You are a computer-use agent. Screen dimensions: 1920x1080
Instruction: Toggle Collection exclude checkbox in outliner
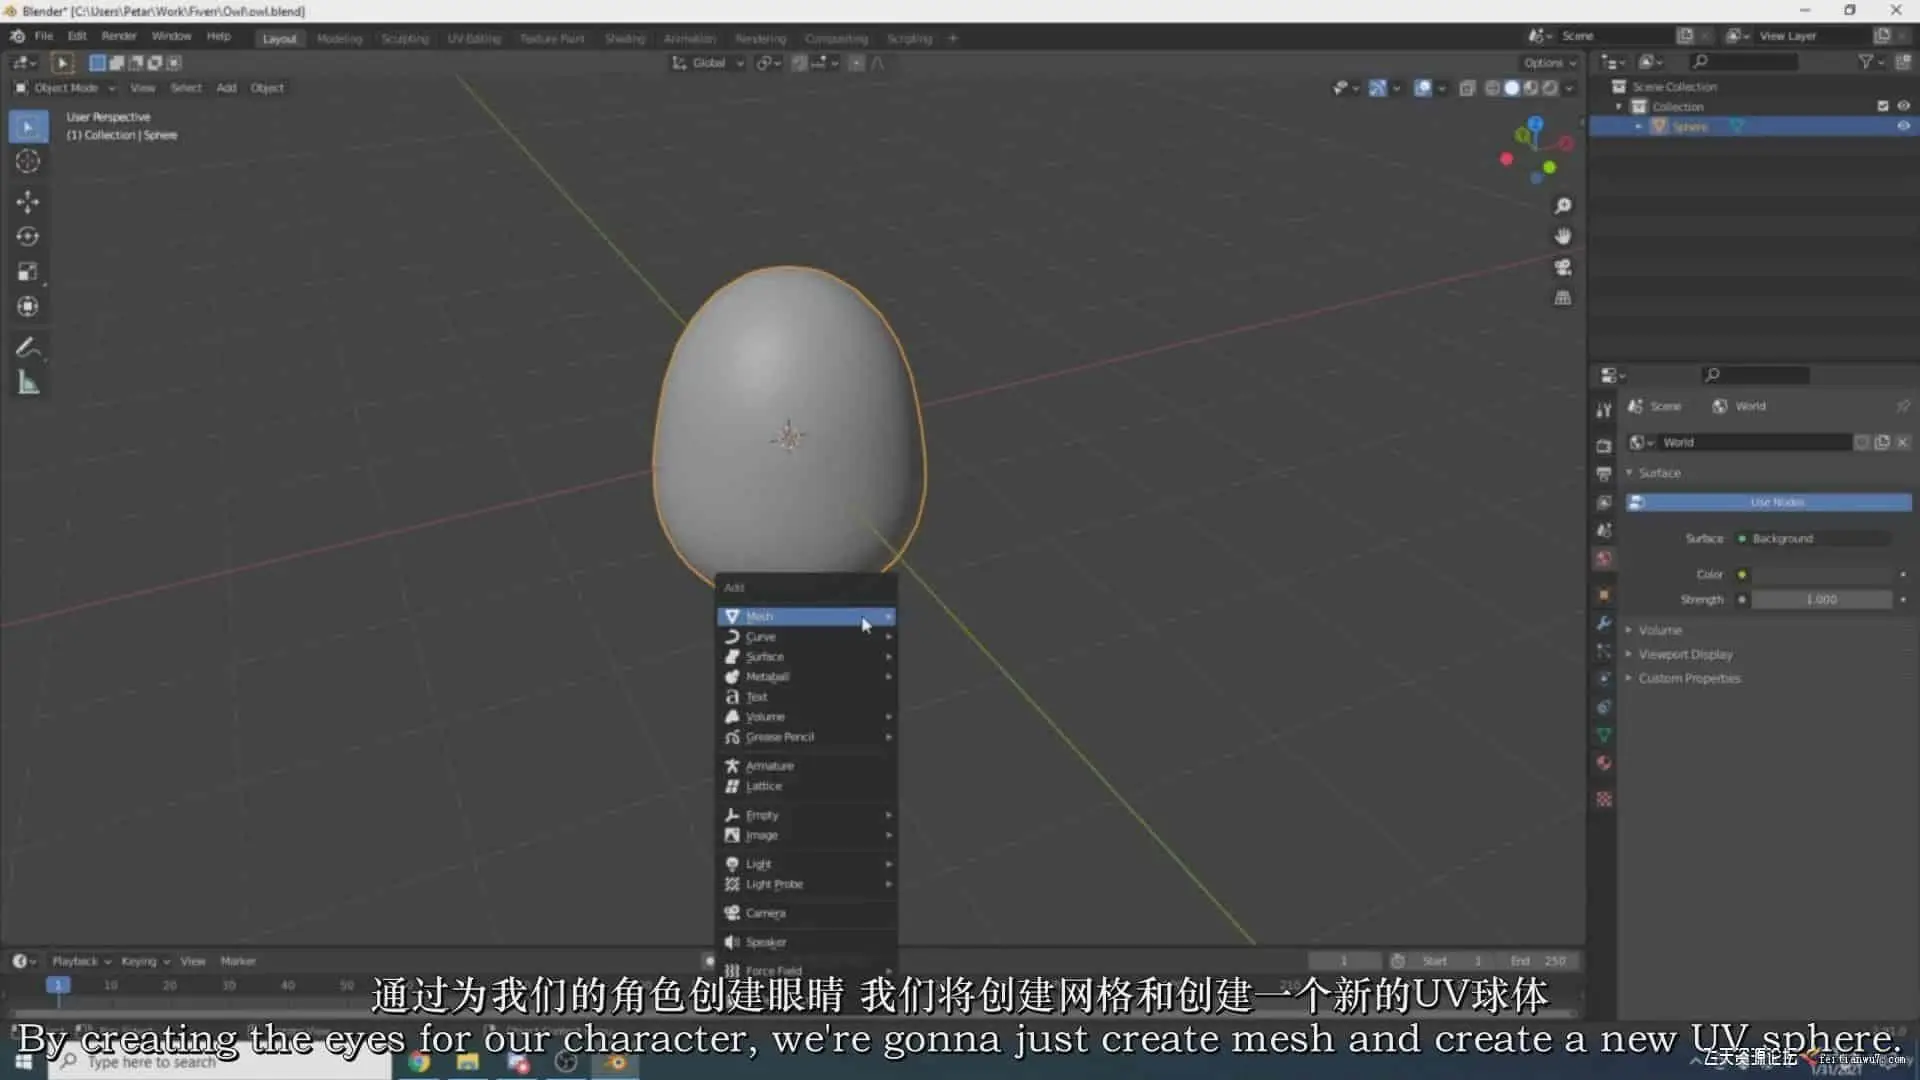coord(1883,106)
